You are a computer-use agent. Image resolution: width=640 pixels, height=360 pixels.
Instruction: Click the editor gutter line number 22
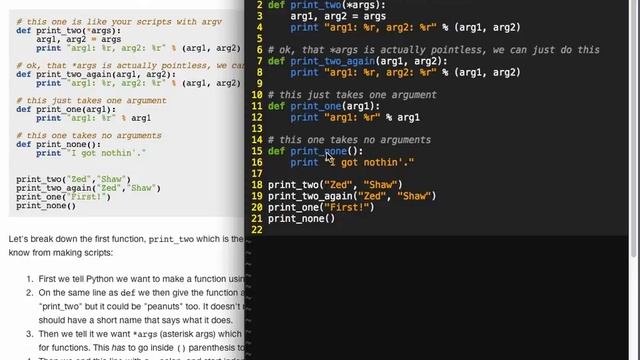click(x=257, y=230)
